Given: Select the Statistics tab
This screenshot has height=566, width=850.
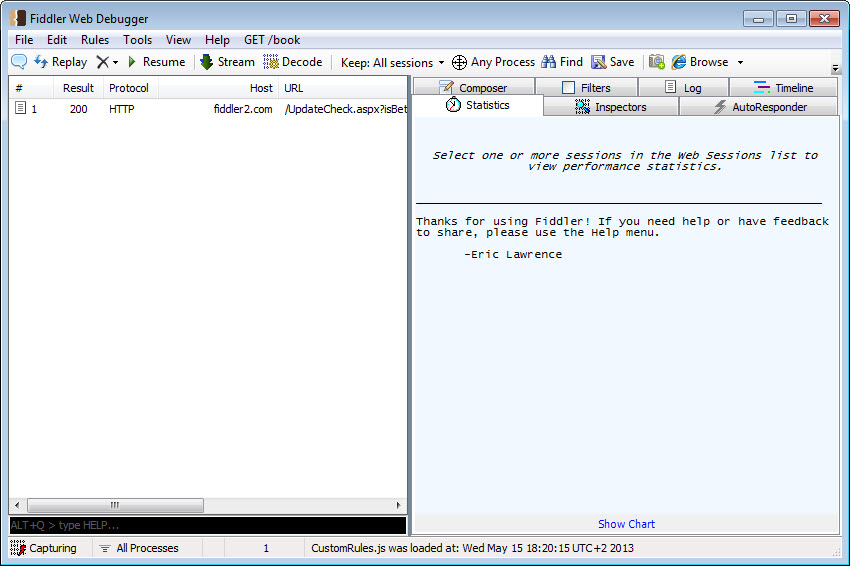Looking at the screenshot, I should [478, 105].
